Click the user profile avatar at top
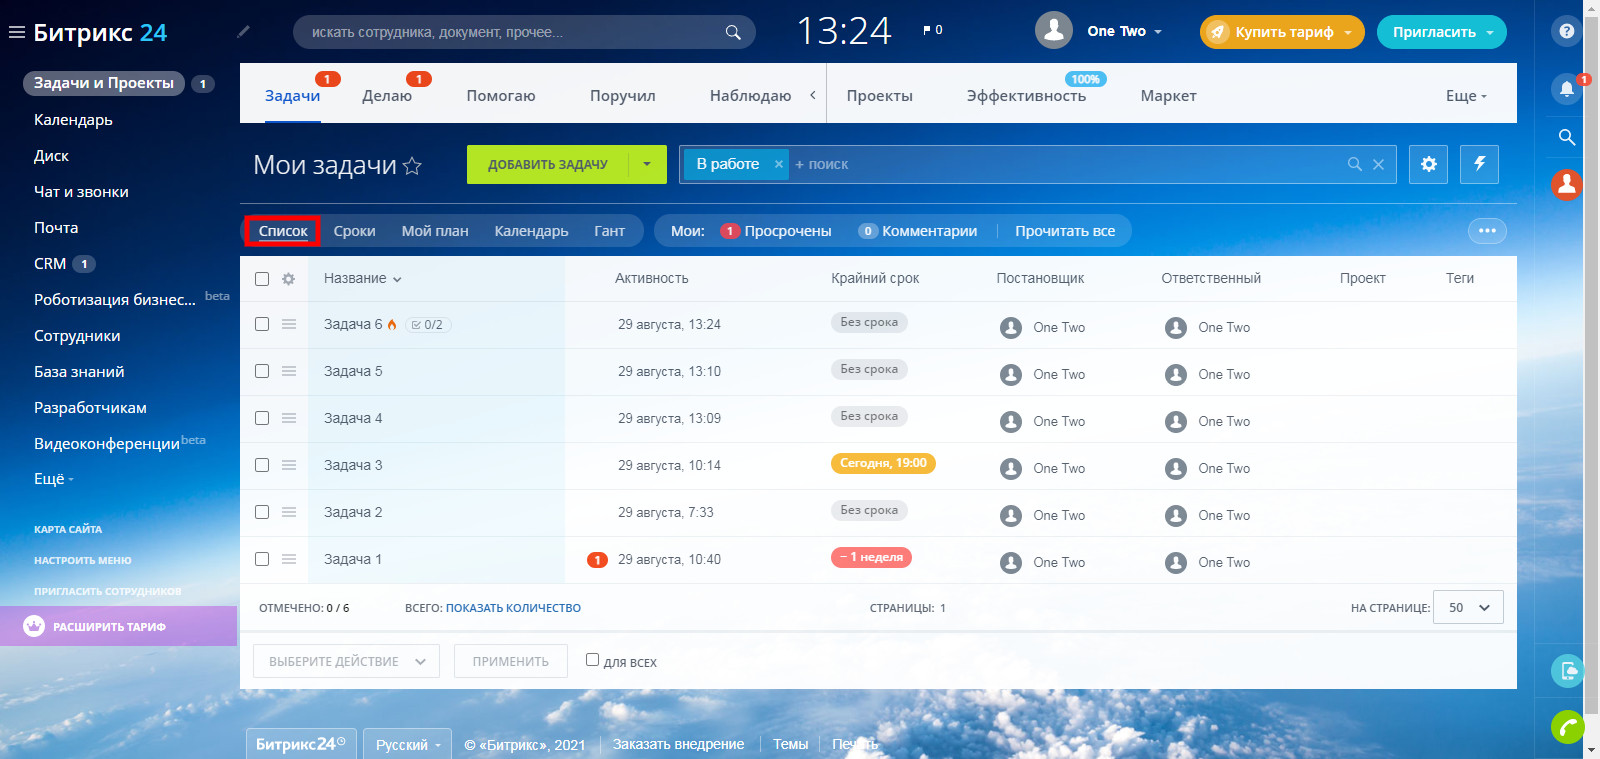The image size is (1600, 759). 1053,31
